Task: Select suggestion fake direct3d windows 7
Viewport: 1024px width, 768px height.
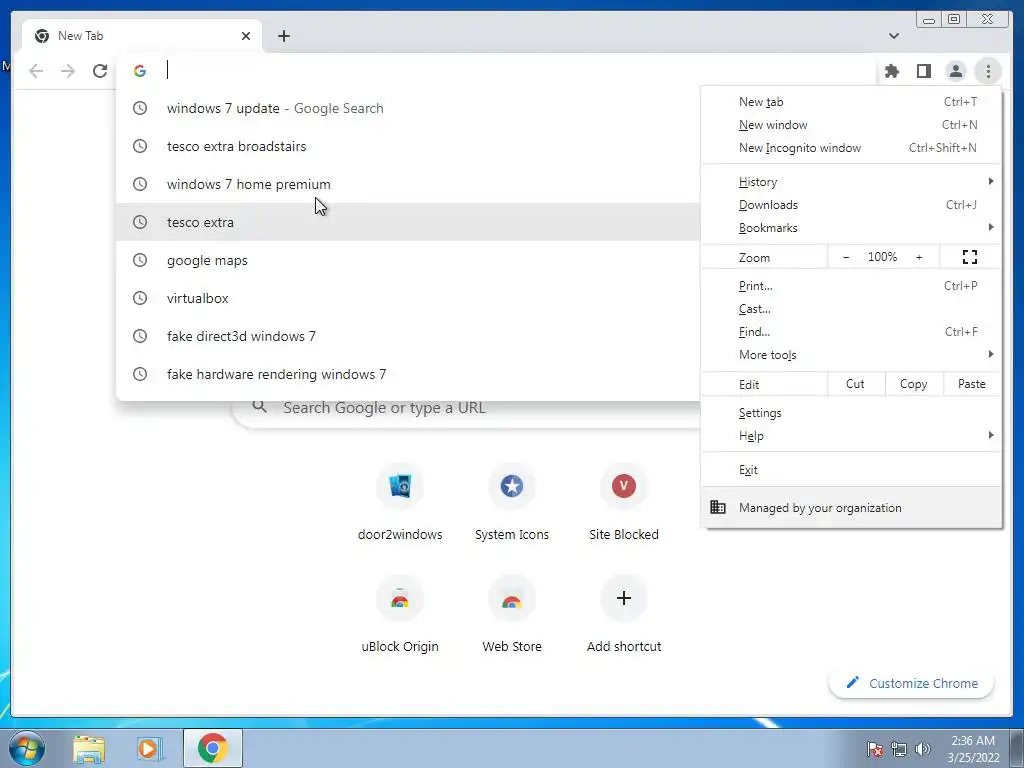Action: [x=408, y=336]
